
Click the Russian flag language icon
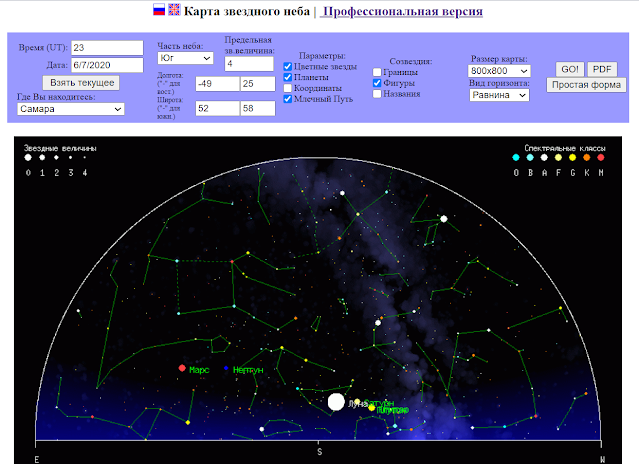coord(159,10)
